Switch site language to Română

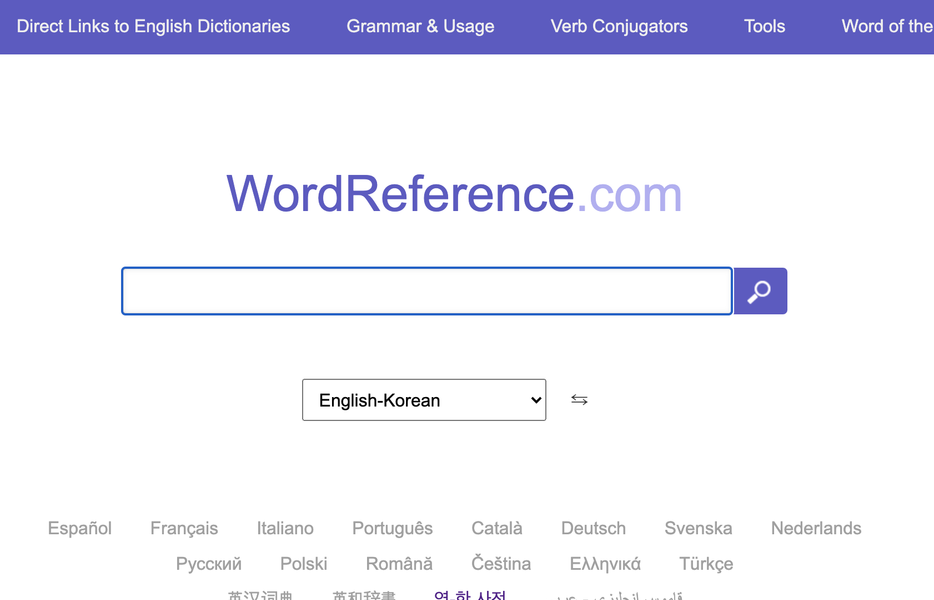(x=399, y=564)
